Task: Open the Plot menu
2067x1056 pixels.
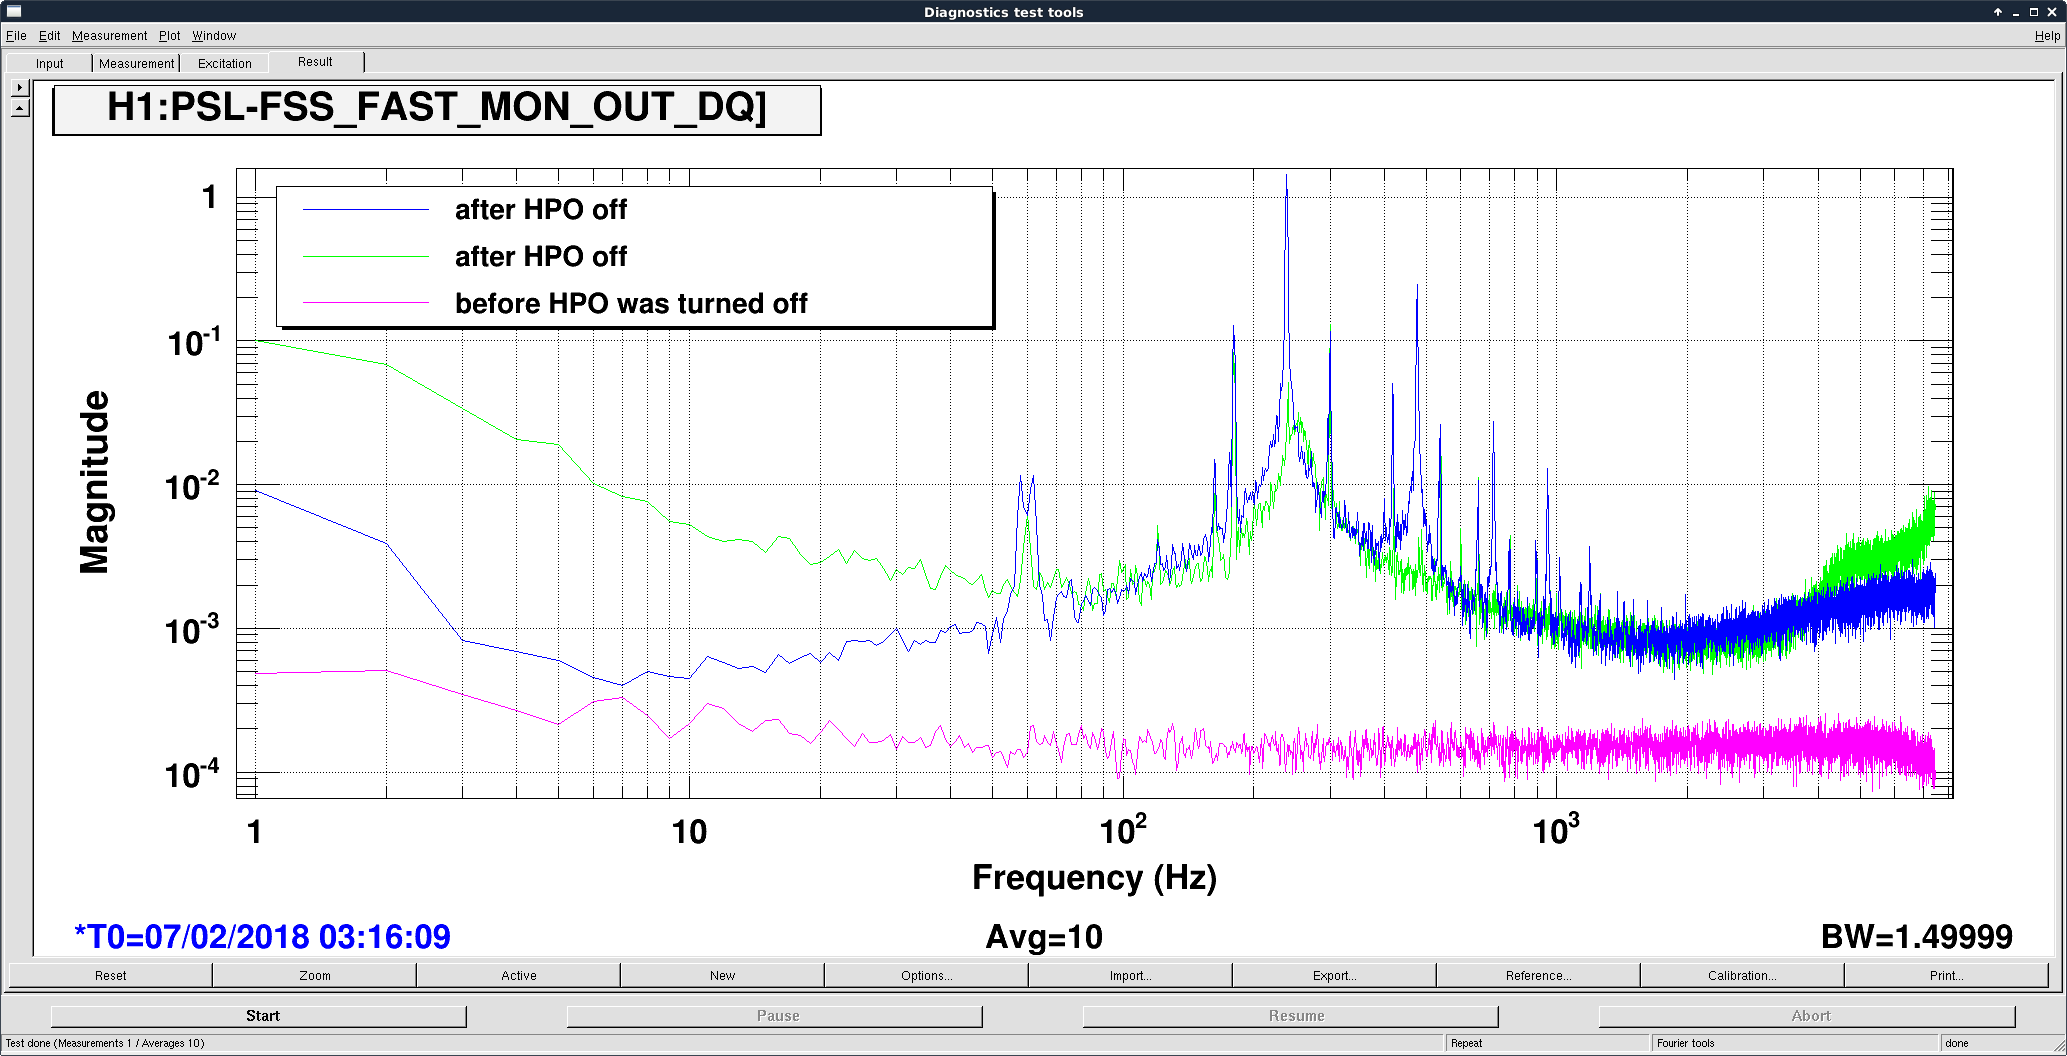Action: click(x=169, y=36)
